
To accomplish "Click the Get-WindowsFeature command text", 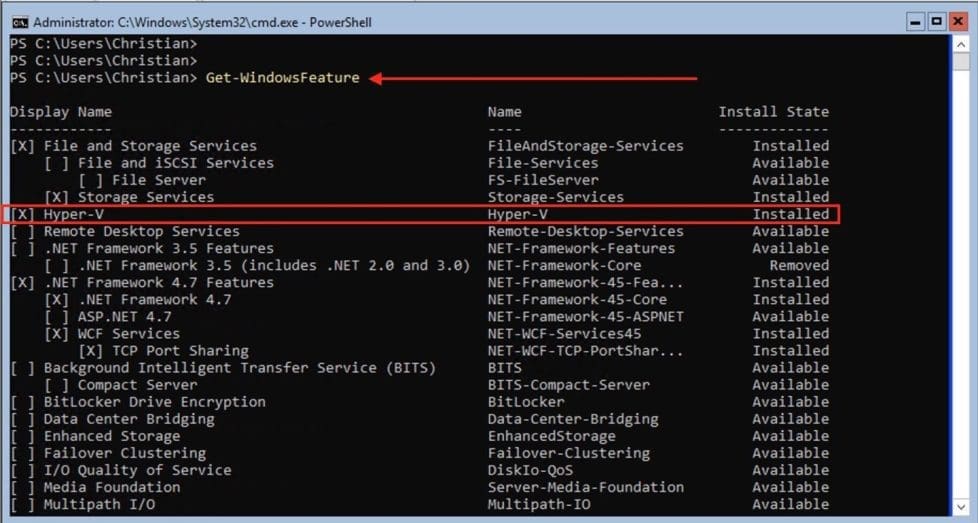I will tap(282, 78).
